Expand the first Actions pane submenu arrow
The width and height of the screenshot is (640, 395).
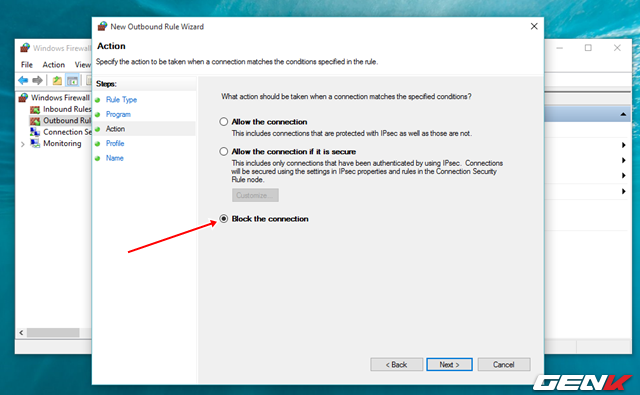[x=623, y=145]
